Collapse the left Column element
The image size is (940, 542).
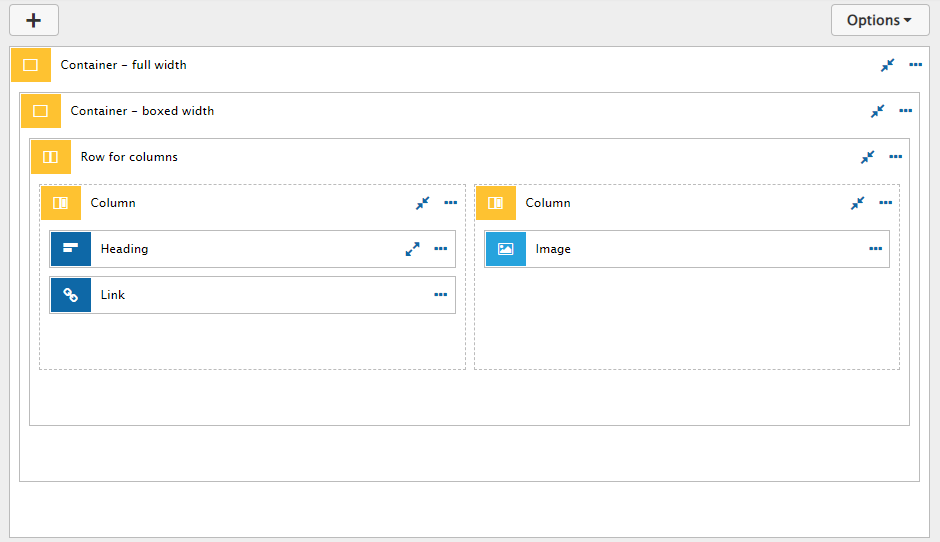423,203
